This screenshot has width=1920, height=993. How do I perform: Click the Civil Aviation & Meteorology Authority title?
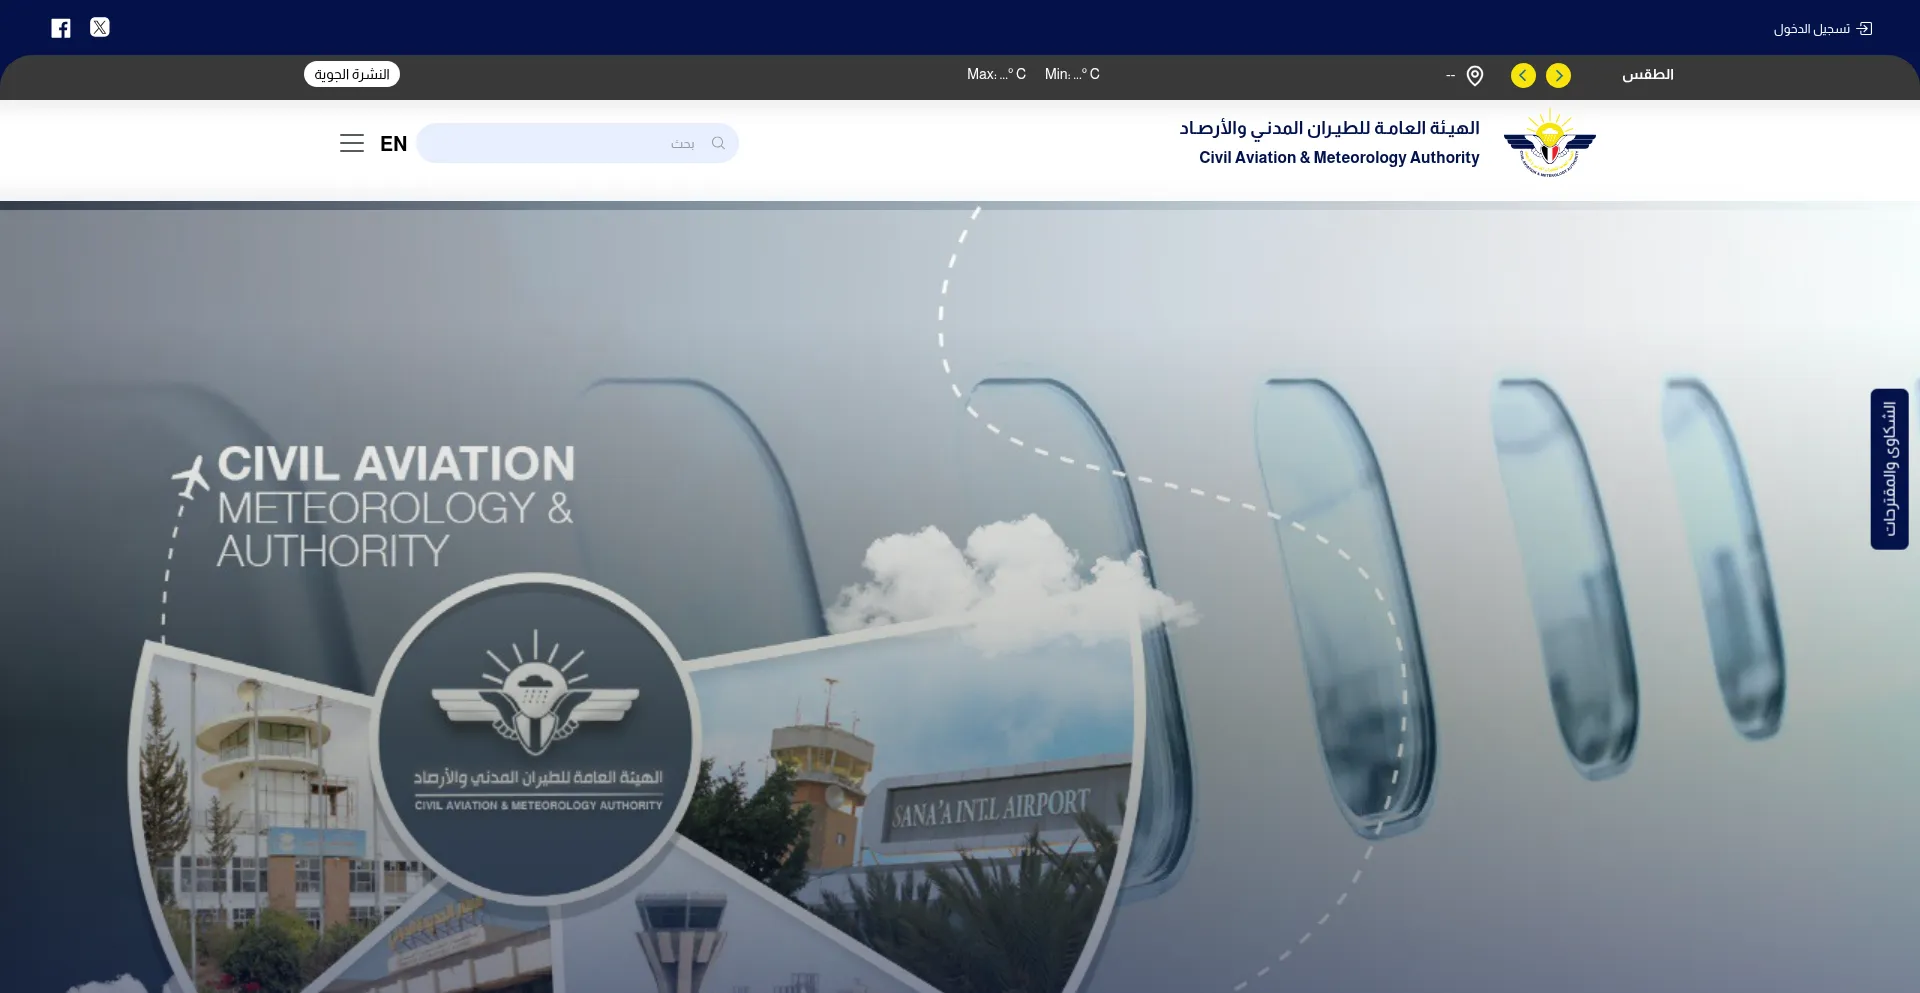[x=1339, y=158]
